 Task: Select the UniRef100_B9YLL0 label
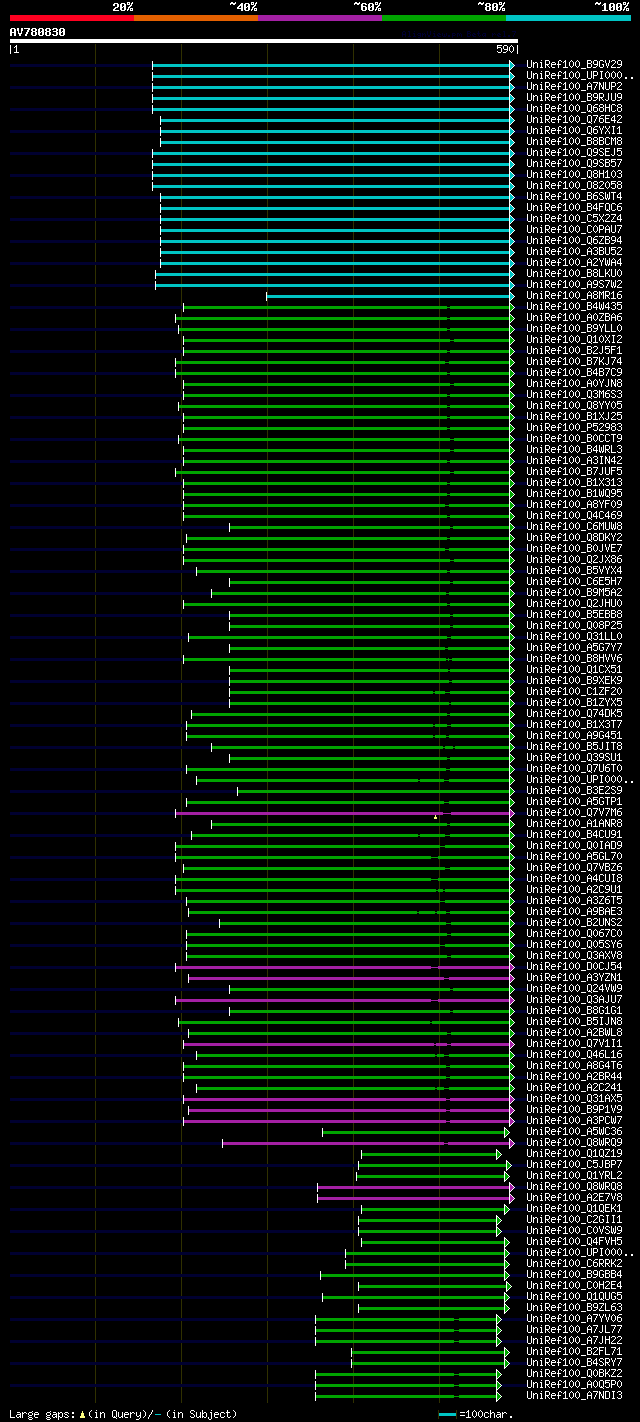click(x=575, y=328)
